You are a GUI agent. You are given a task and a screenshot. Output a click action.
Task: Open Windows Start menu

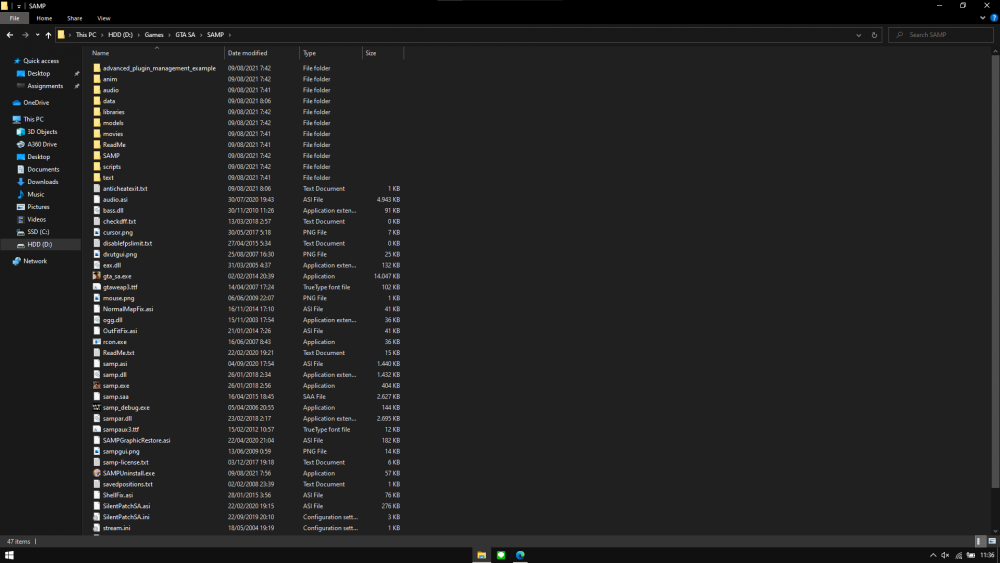[9, 555]
